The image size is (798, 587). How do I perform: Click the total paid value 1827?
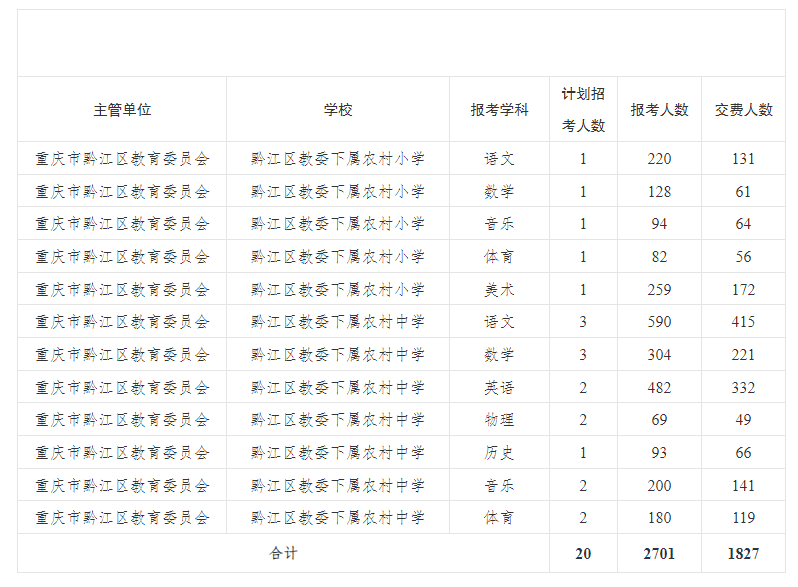click(x=743, y=553)
